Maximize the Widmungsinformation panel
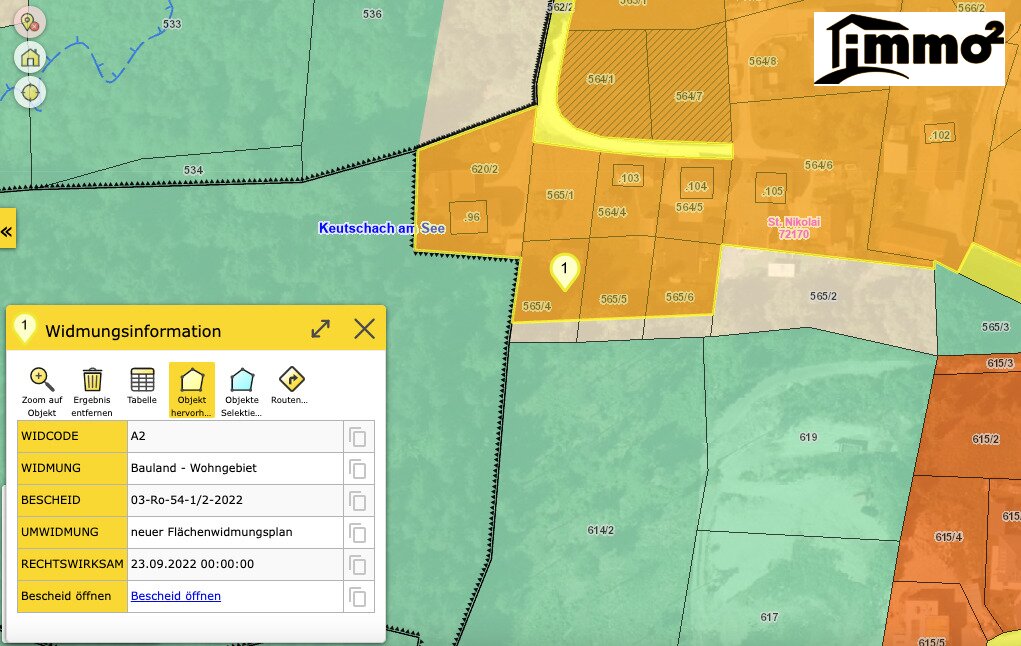This screenshot has height=646, width=1021. (x=320, y=329)
